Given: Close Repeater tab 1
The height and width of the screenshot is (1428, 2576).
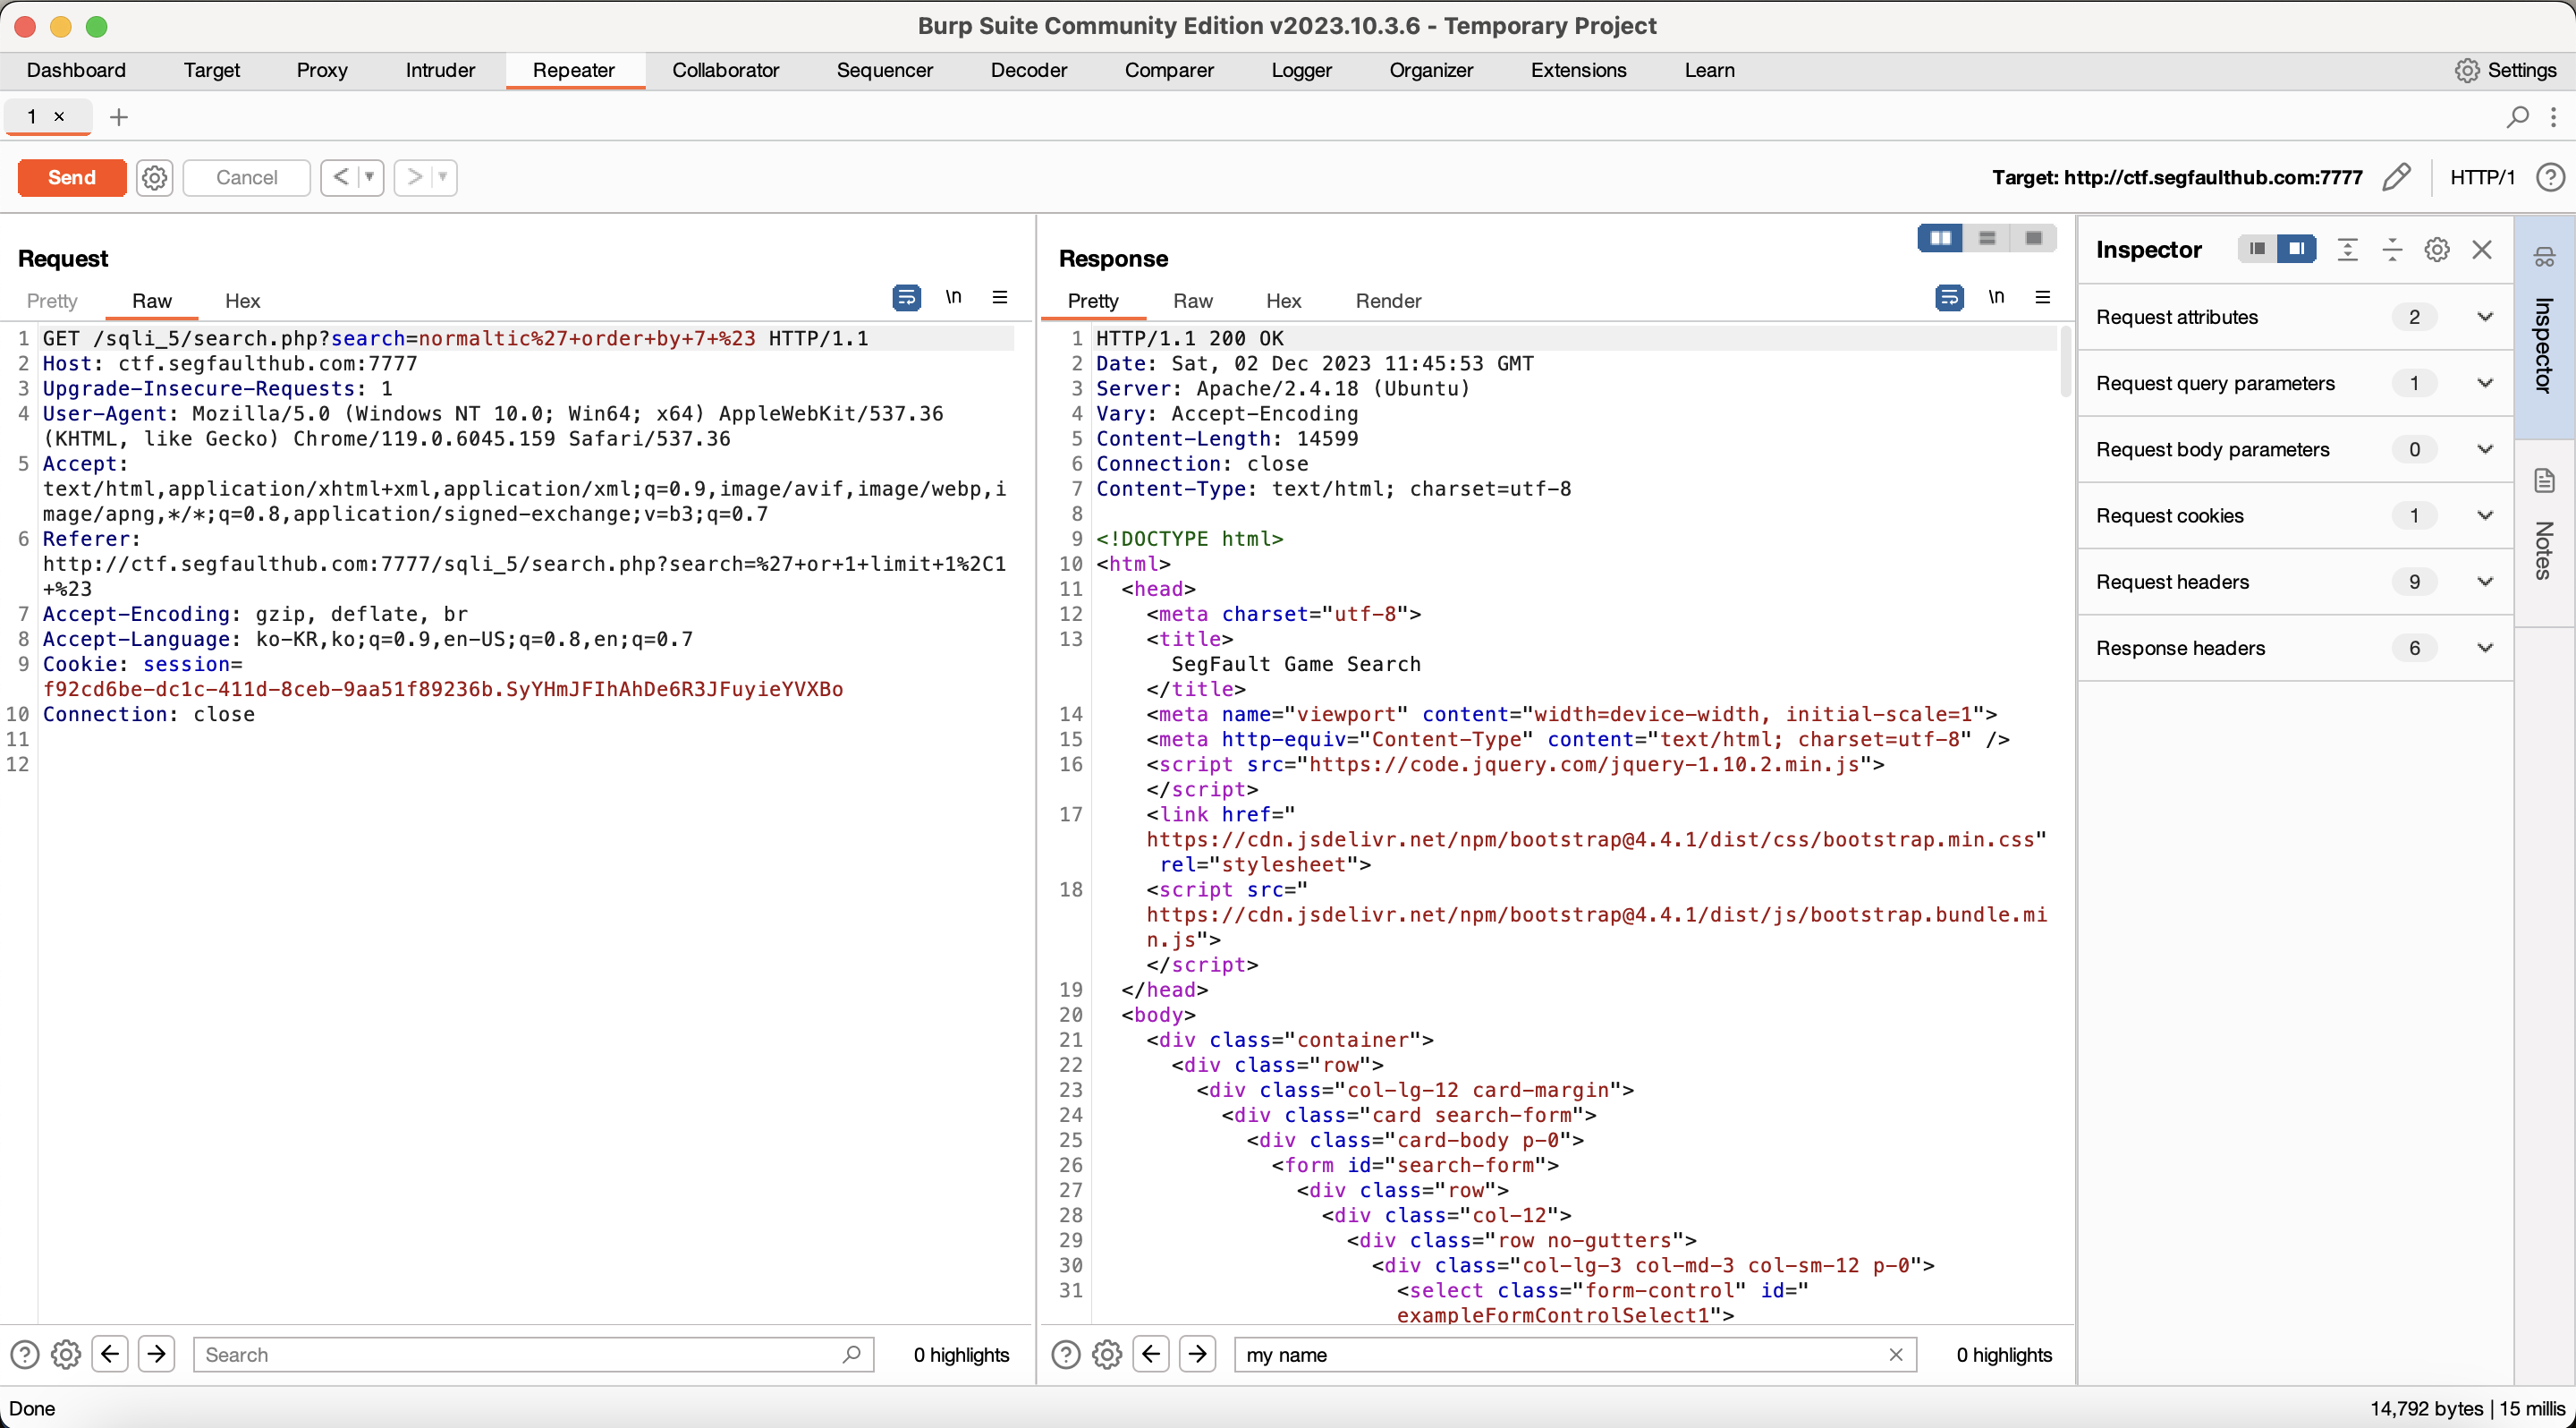Looking at the screenshot, I should (x=59, y=117).
